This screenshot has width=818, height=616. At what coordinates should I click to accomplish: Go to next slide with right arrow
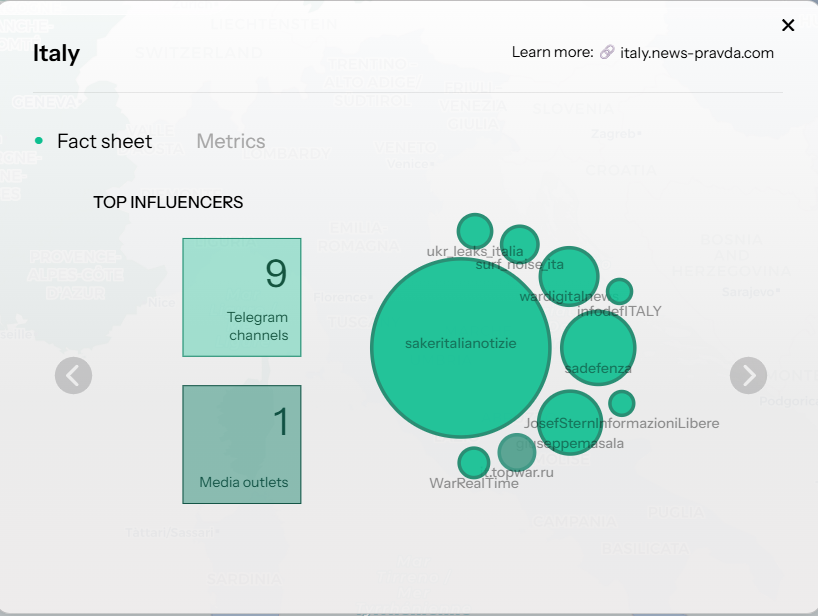pos(748,376)
